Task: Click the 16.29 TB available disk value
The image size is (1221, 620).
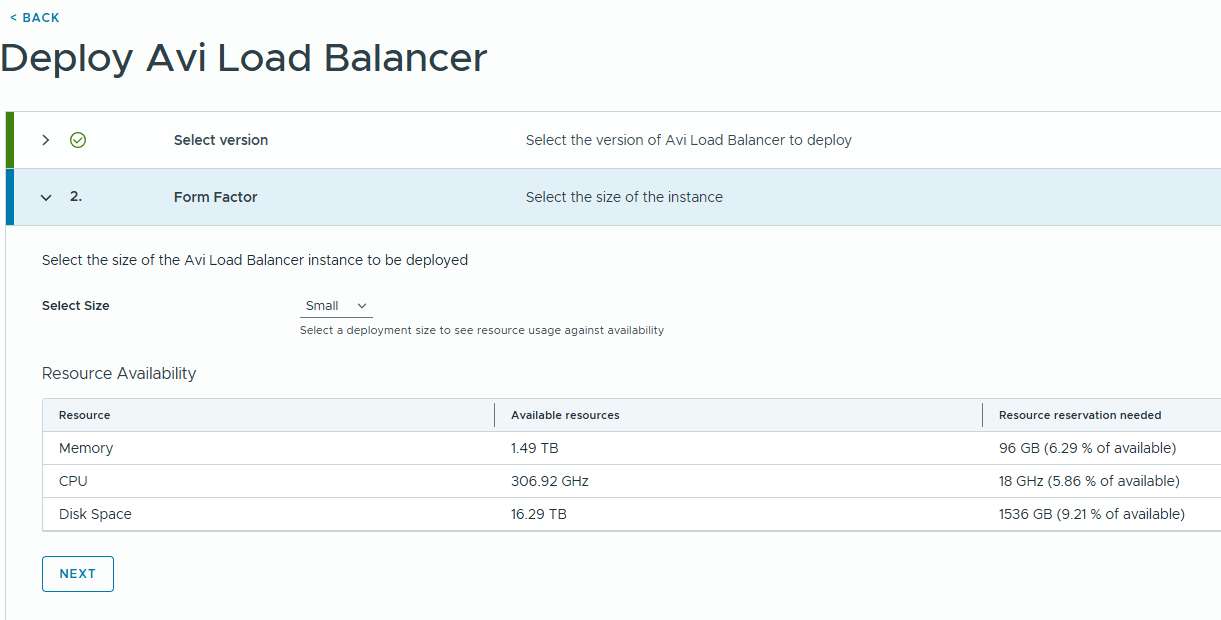Action: [539, 514]
